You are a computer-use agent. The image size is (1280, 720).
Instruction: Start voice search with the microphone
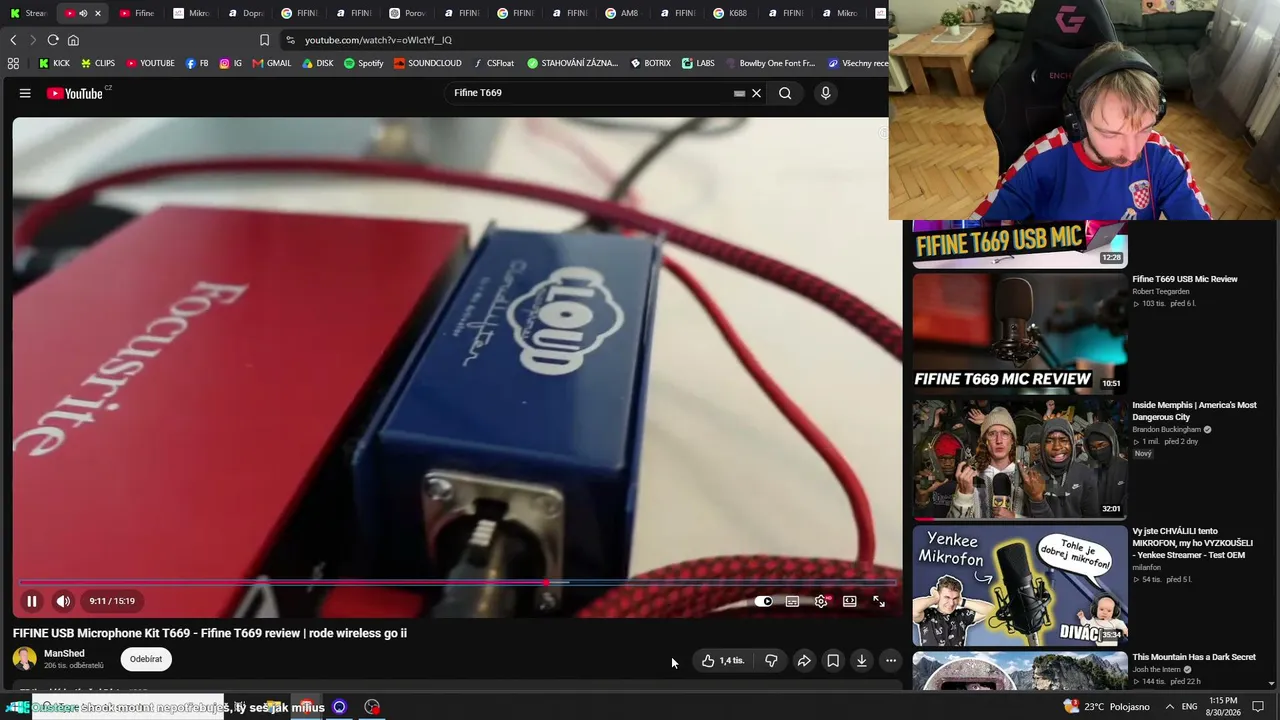pyautogui.click(x=825, y=93)
